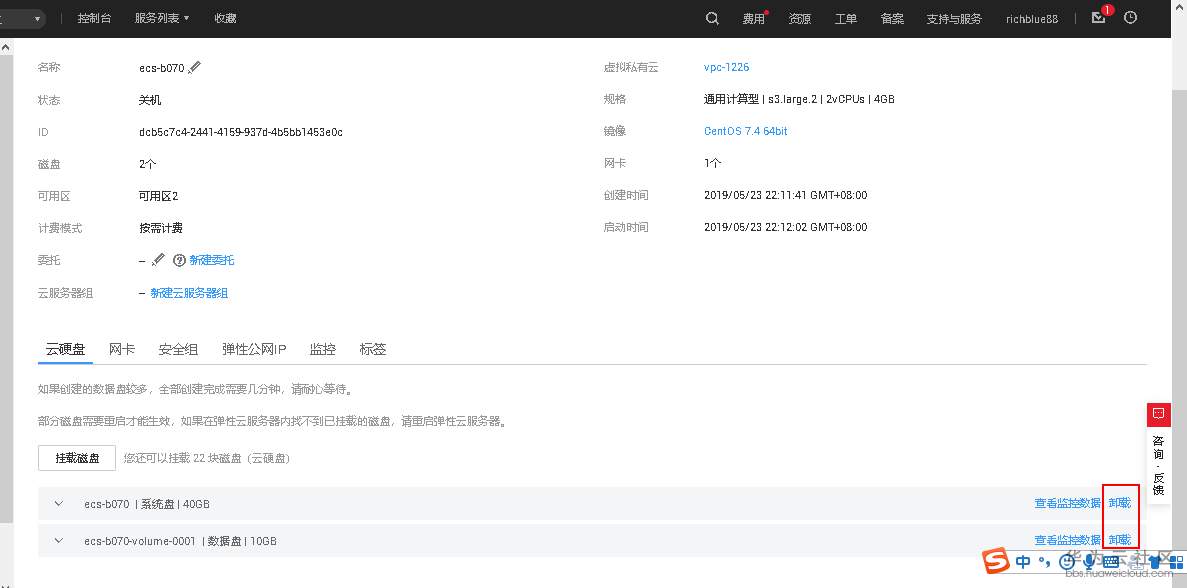This screenshot has height=588, width=1187.
Task: Open the CentOS 7.4 64bit image link
Action: click(x=746, y=131)
